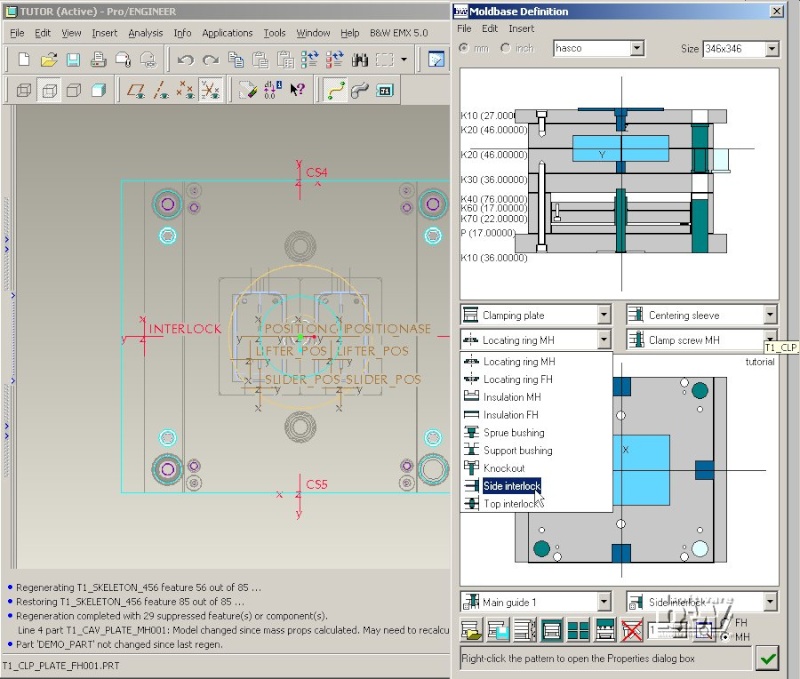The width and height of the screenshot is (800, 679).
Task: Click the dimension tolerance display icon
Action: [x=272, y=90]
